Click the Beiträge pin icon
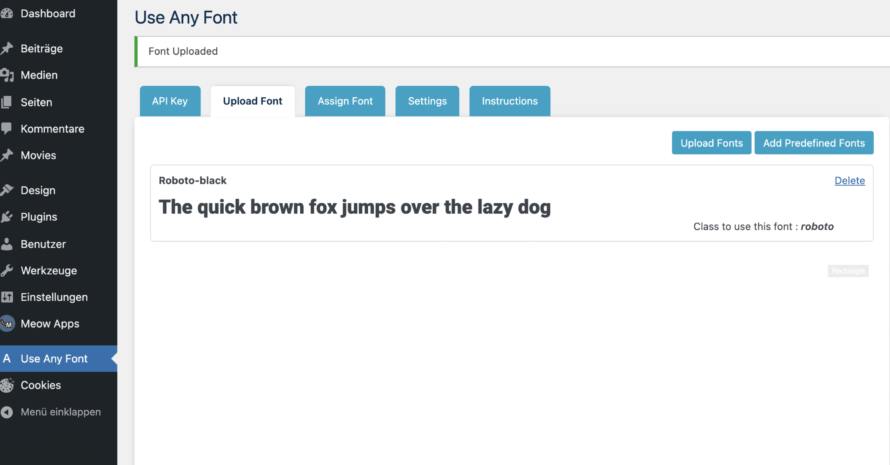The image size is (890, 465). 7,48
